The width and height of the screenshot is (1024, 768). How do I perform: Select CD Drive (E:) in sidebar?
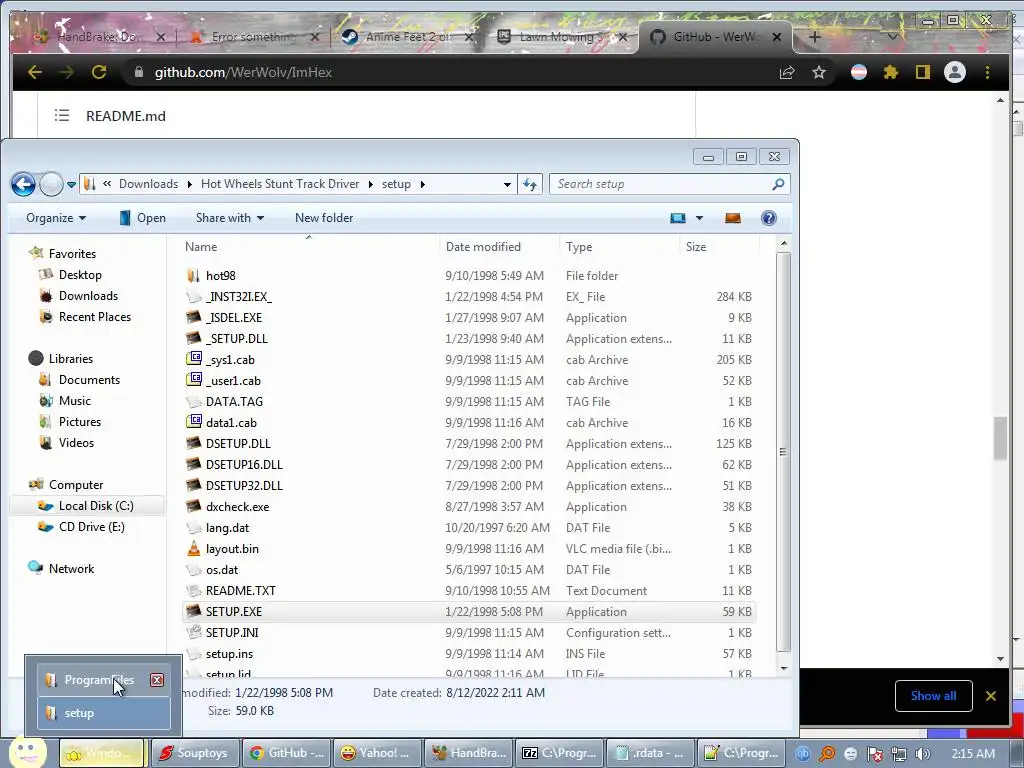91,526
